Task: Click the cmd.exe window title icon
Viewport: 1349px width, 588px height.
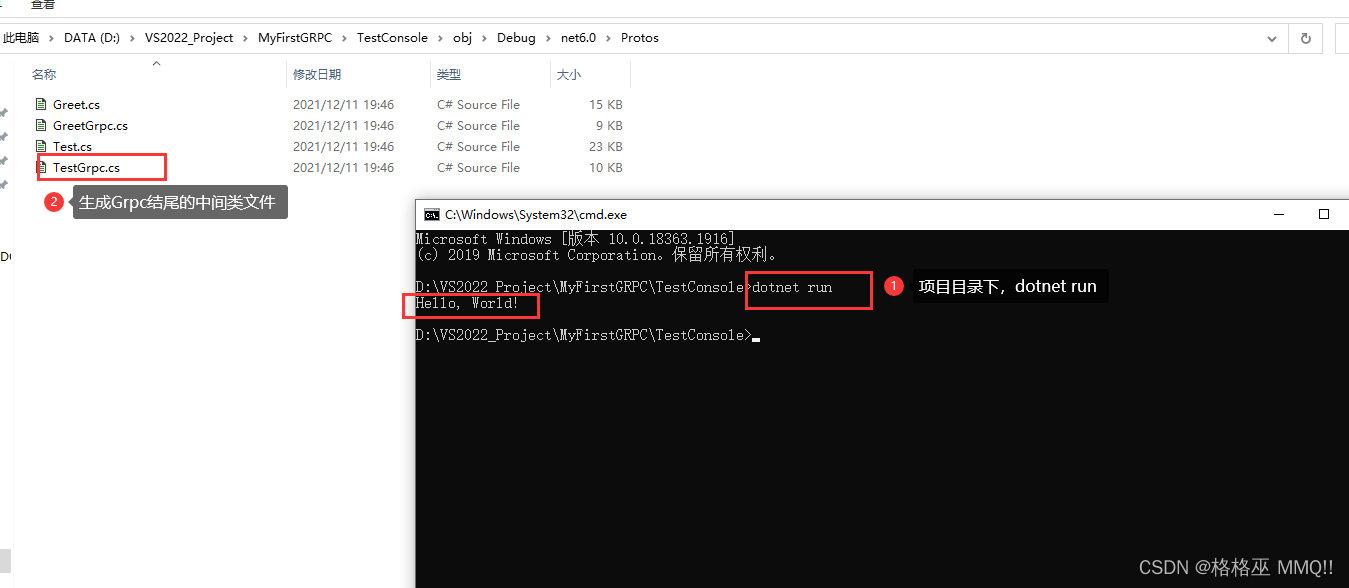Action: point(431,214)
